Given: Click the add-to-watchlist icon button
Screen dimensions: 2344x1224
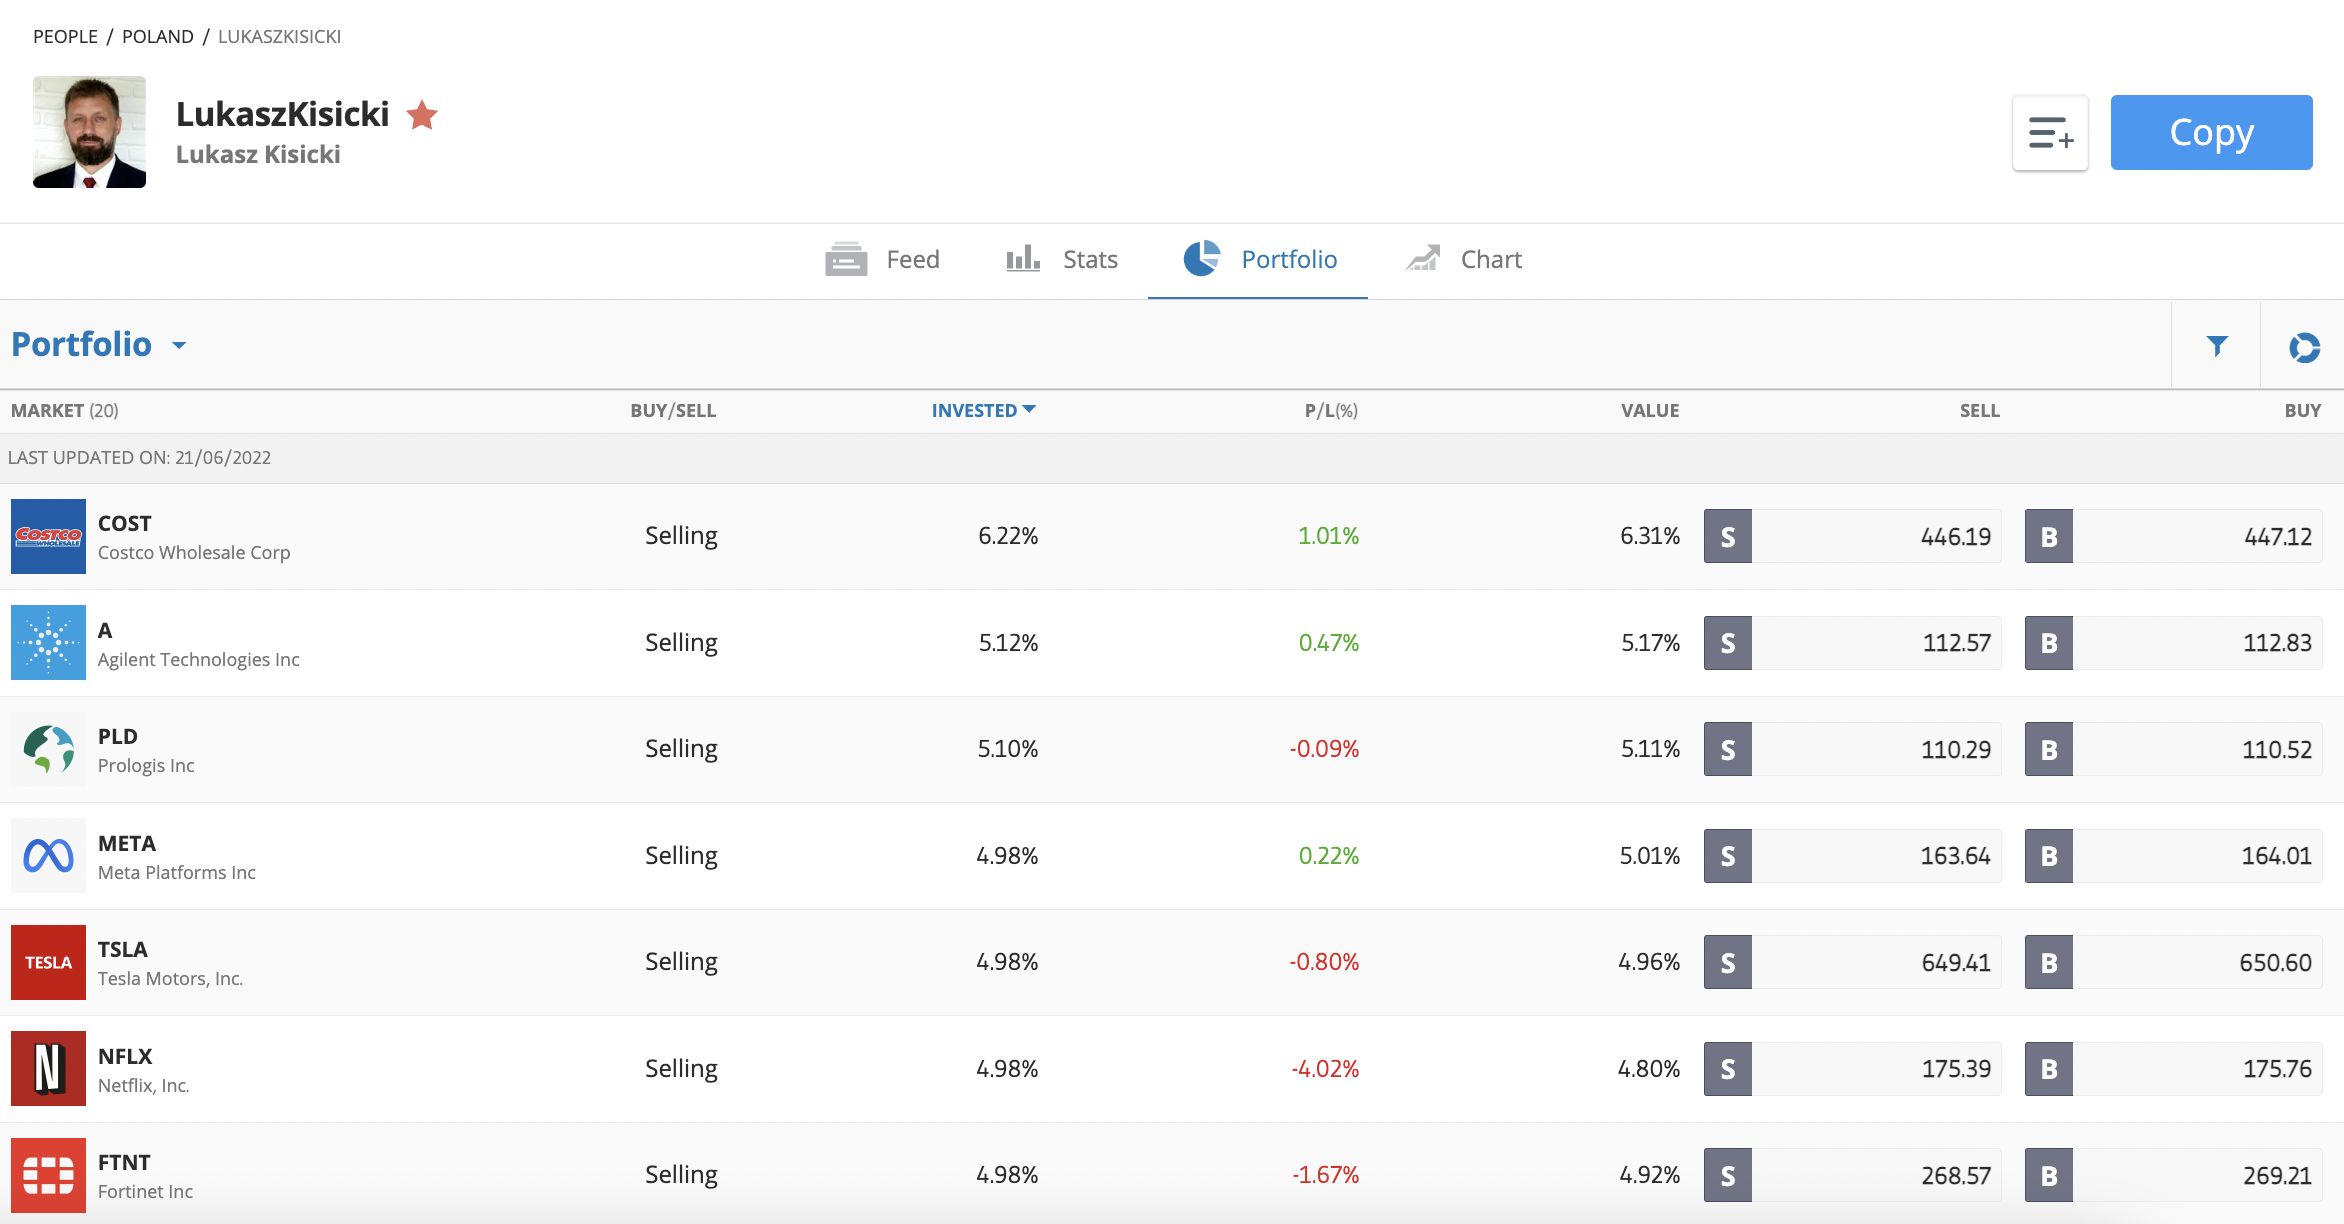Looking at the screenshot, I should coord(2050,133).
